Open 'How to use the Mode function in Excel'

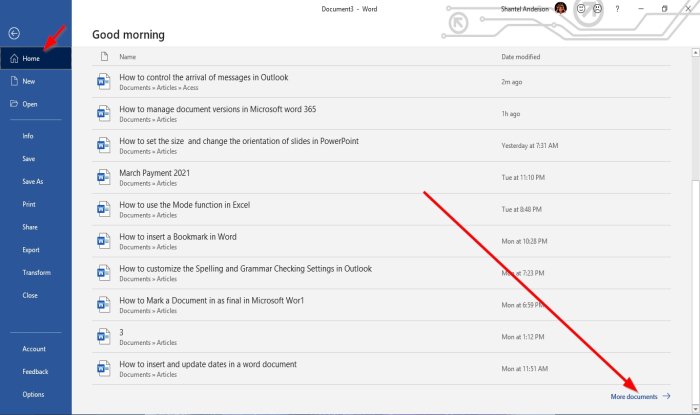(x=381, y=209)
